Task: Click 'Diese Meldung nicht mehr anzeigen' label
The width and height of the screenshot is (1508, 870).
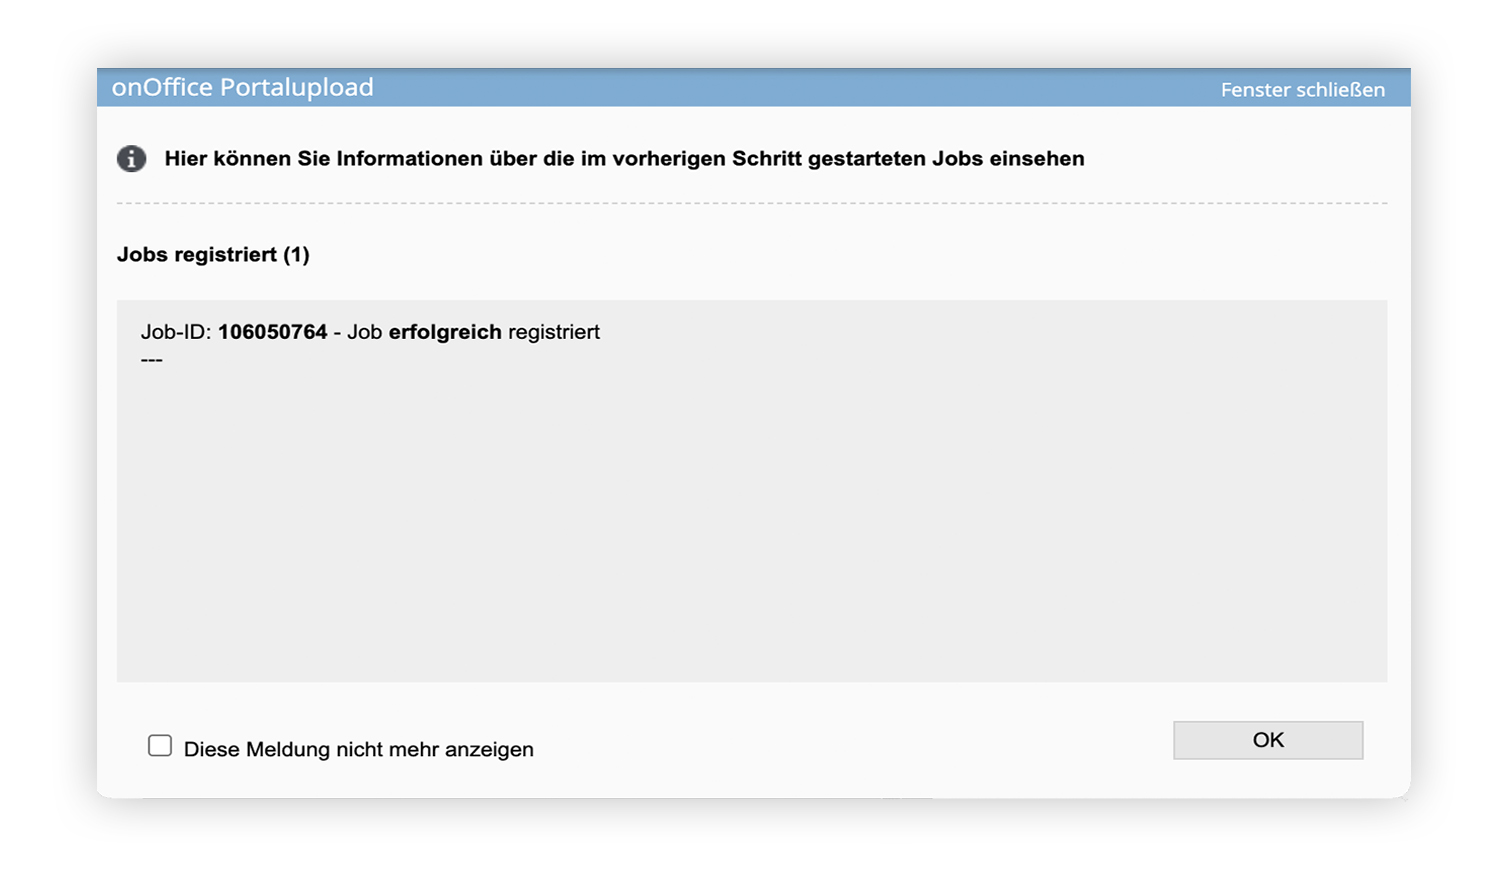Action: [x=359, y=749]
